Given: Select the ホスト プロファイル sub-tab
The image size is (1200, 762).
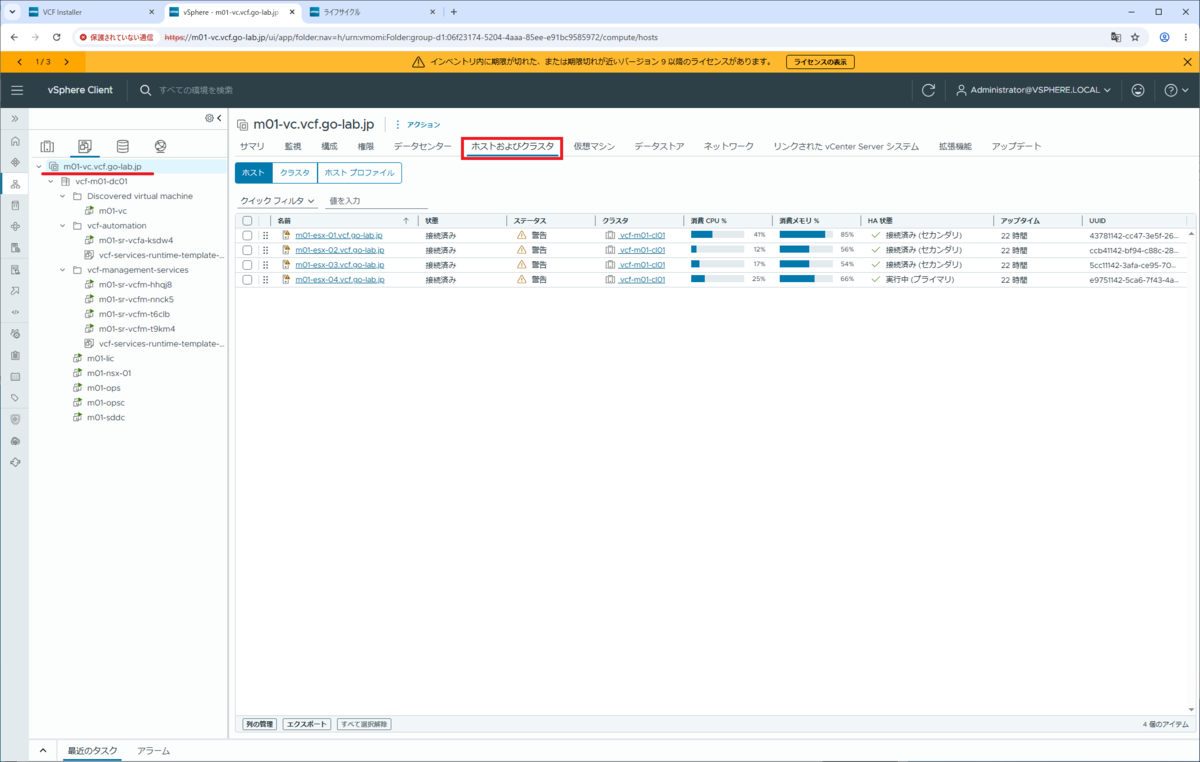Looking at the screenshot, I should coord(359,173).
